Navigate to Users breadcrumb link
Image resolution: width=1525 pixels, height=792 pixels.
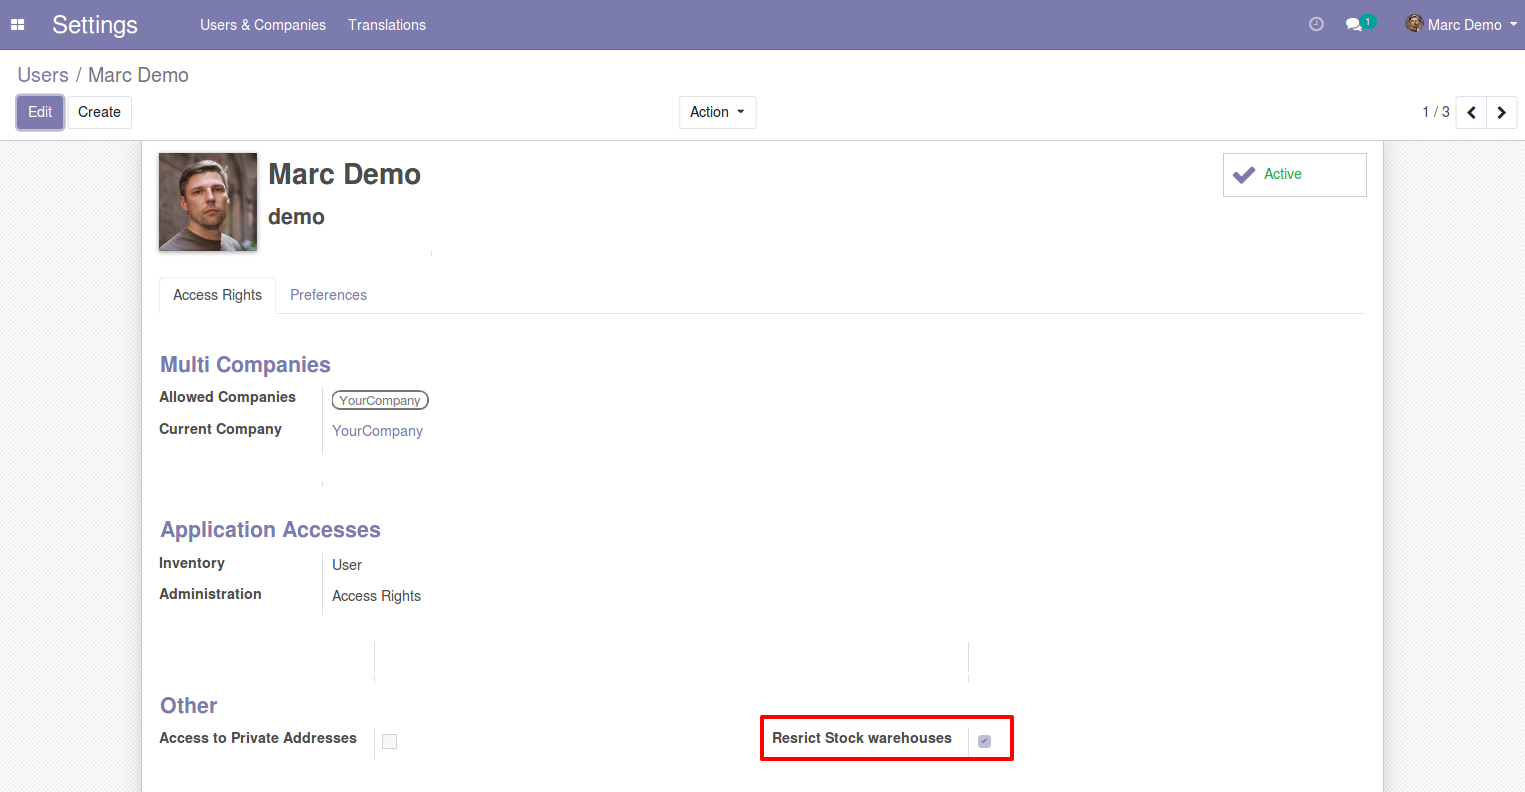43,75
